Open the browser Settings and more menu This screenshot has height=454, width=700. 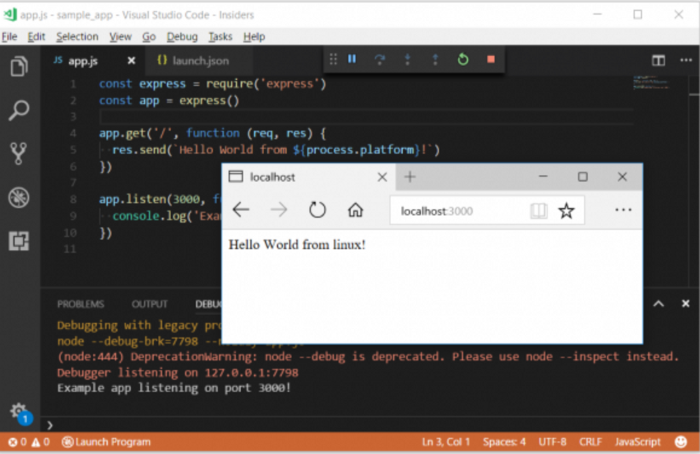pyautogui.click(x=623, y=210)
